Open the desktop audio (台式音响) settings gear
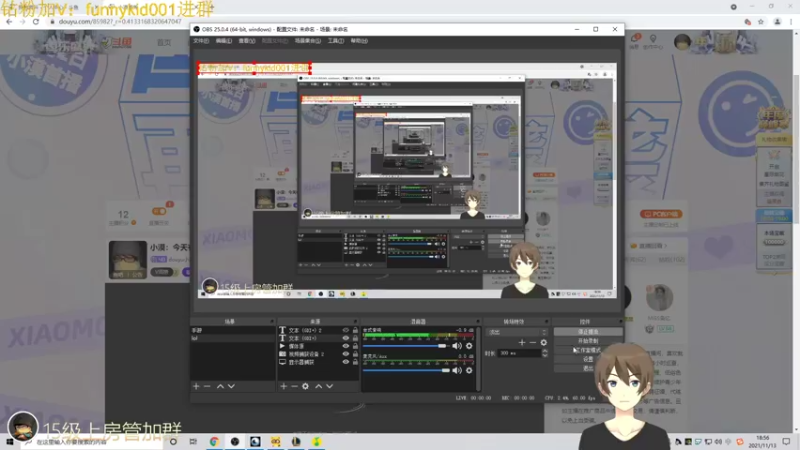Image resolution: width=800 pixels, height=450 pixels. click(x=469, y=346)
